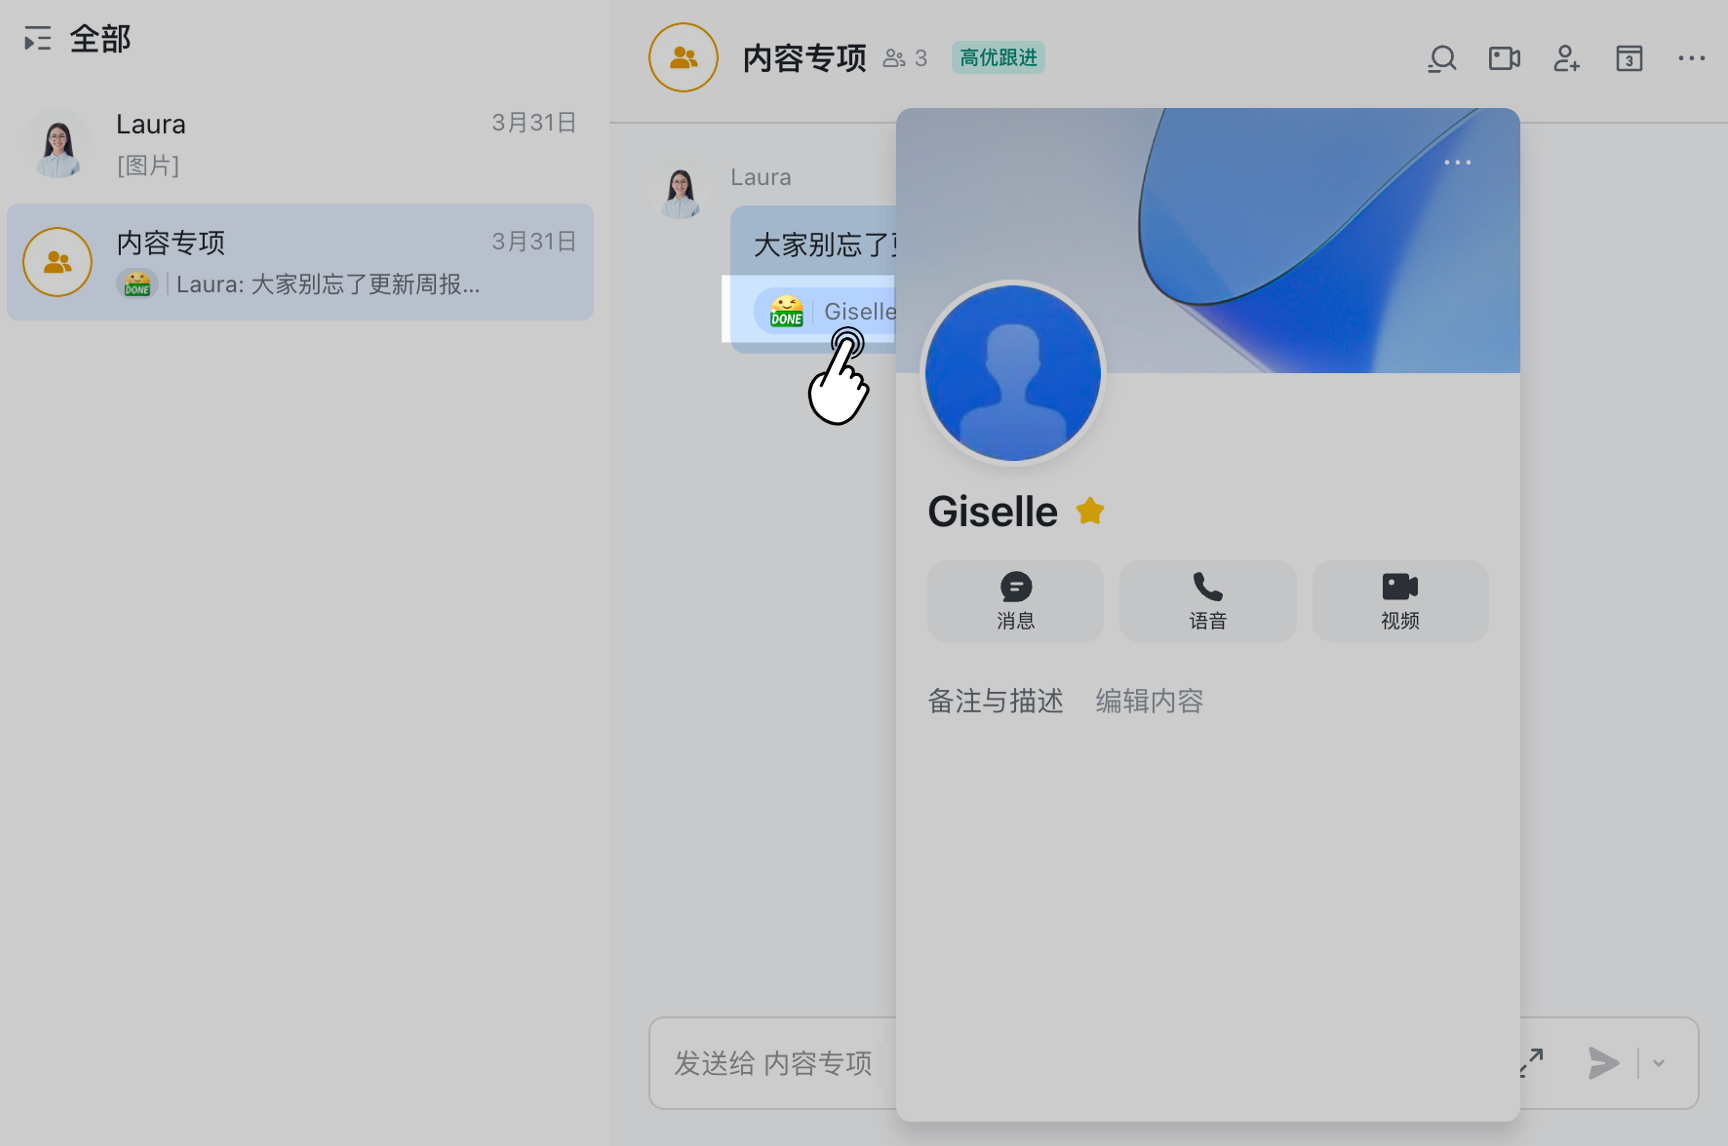This screenshot has width=1728, height=1146.
Task: Add a member with the add-person icon
Action: 1566,59
